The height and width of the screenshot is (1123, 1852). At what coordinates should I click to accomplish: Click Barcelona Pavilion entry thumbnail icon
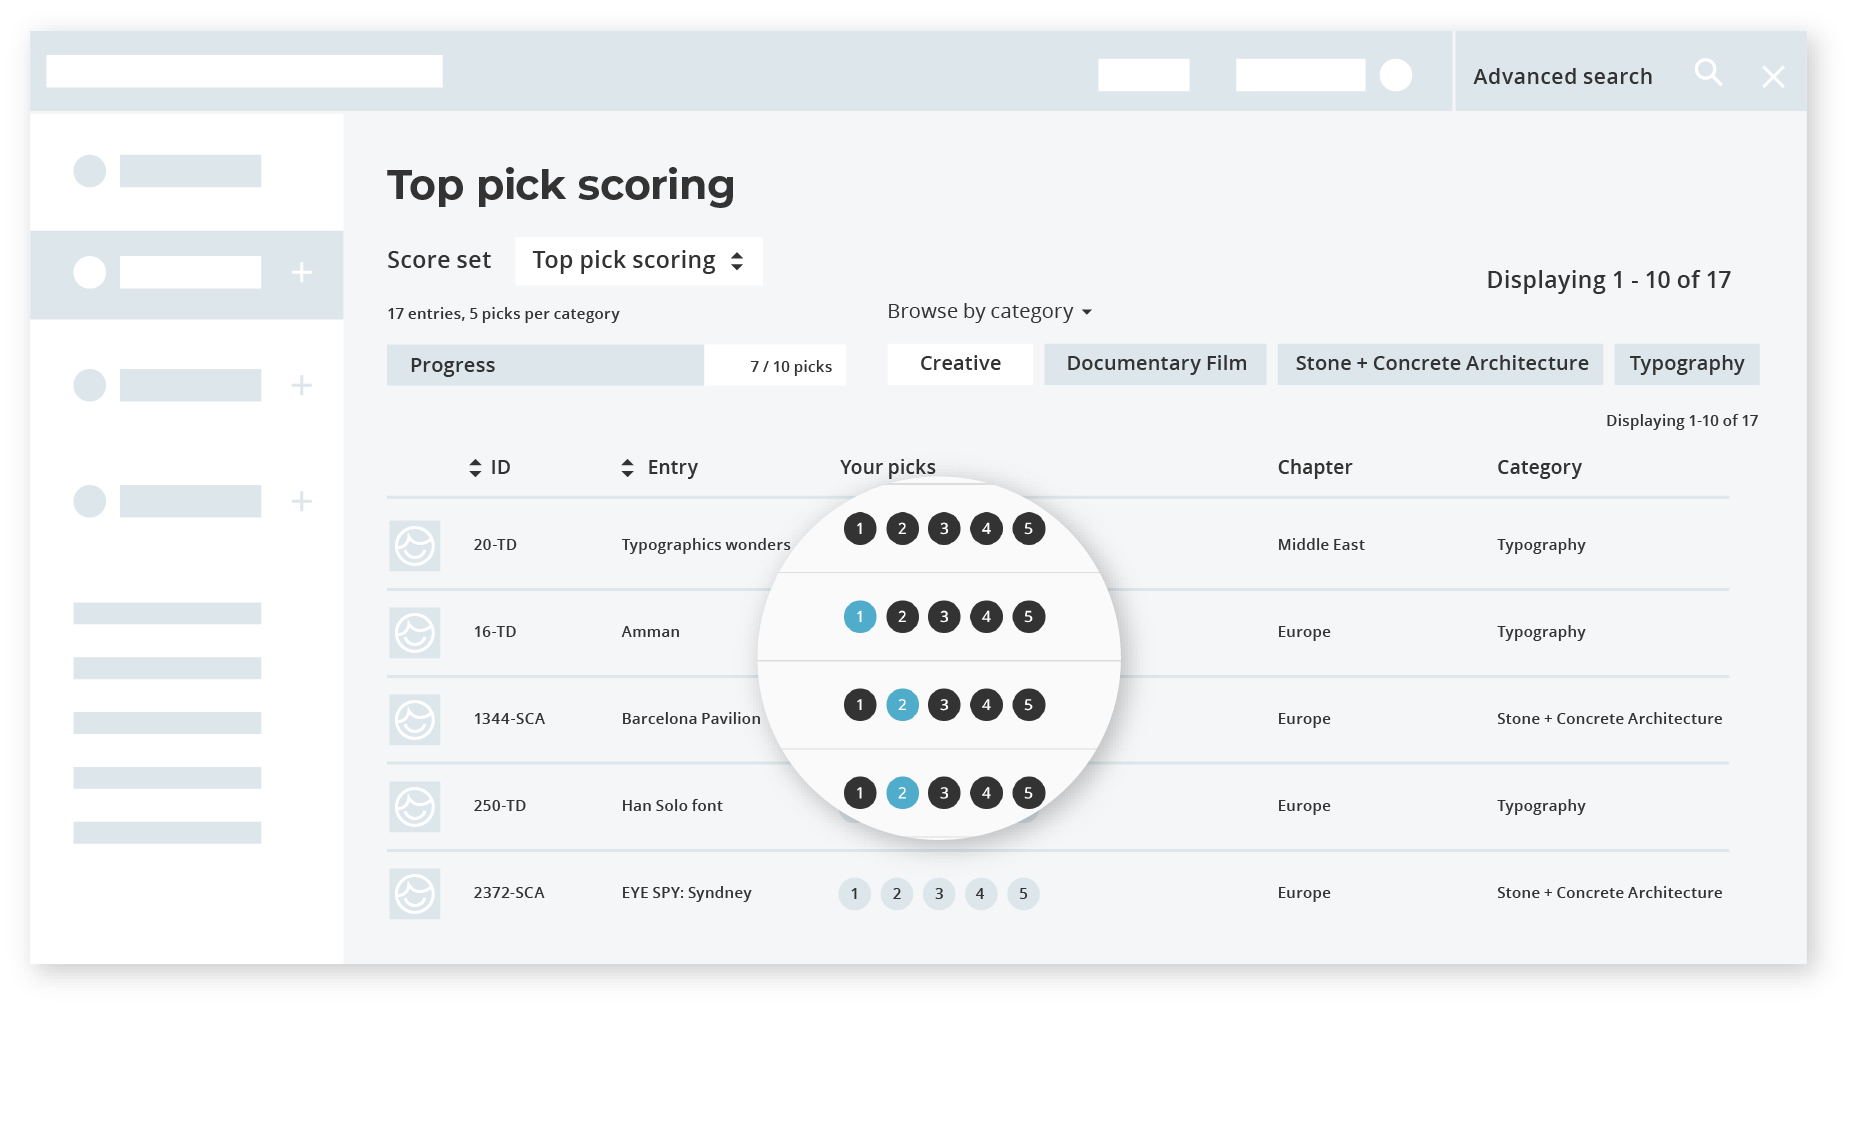coord(414,720)
